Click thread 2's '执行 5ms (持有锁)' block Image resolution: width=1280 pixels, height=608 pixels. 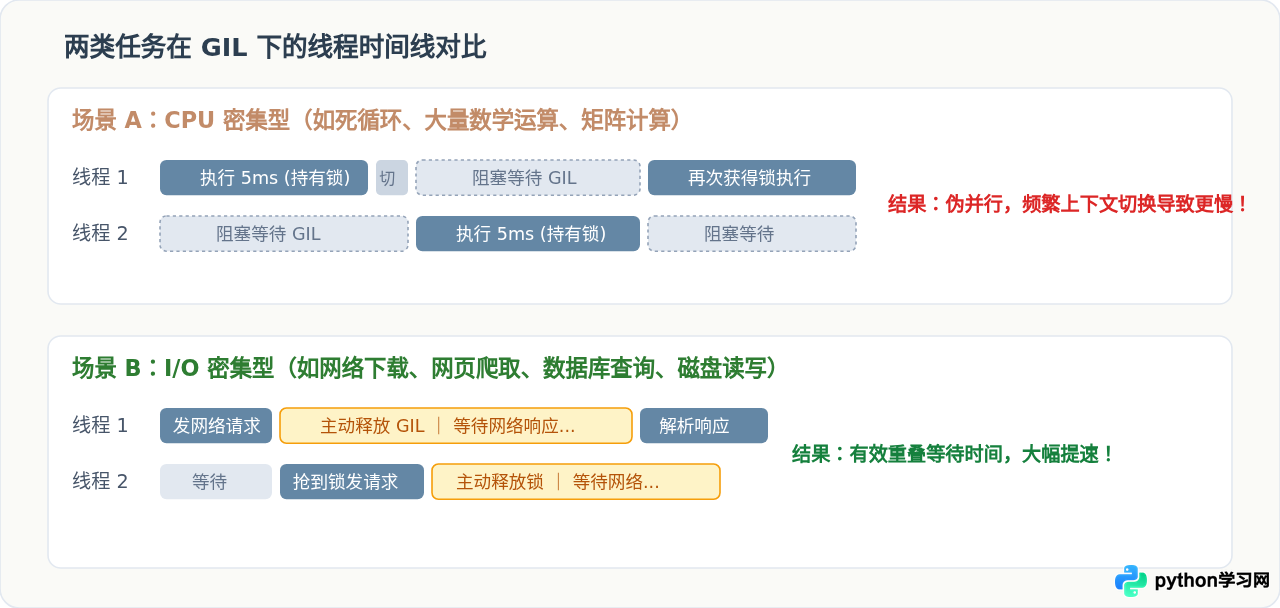point(528,234)
